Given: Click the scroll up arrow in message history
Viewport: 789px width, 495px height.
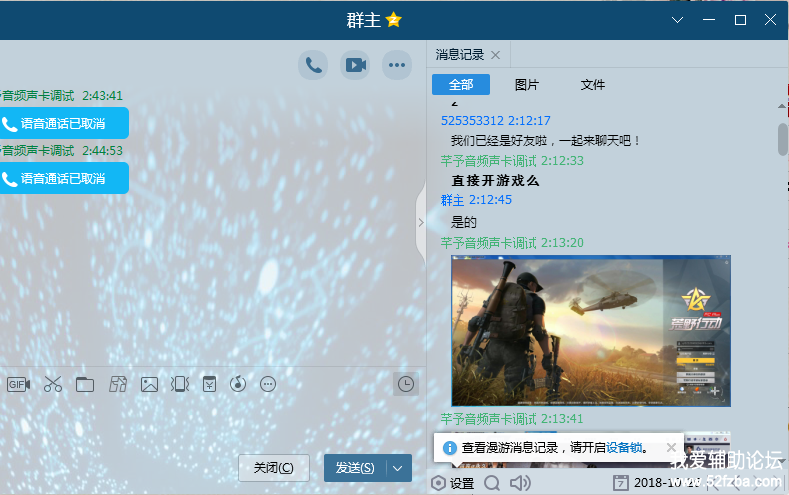Looking at the screenshot, I should (x=782, y=106).
